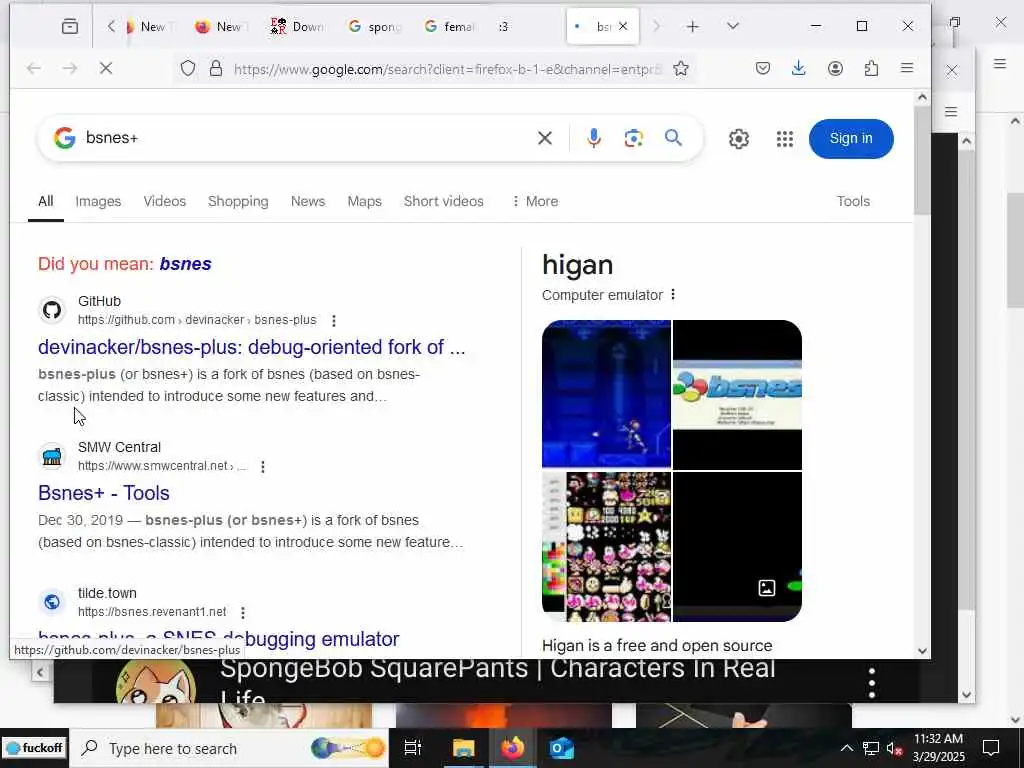This screenshot has height=768, width=1024.
Task: Select the Short videos tab
Action: click(443, 201)
